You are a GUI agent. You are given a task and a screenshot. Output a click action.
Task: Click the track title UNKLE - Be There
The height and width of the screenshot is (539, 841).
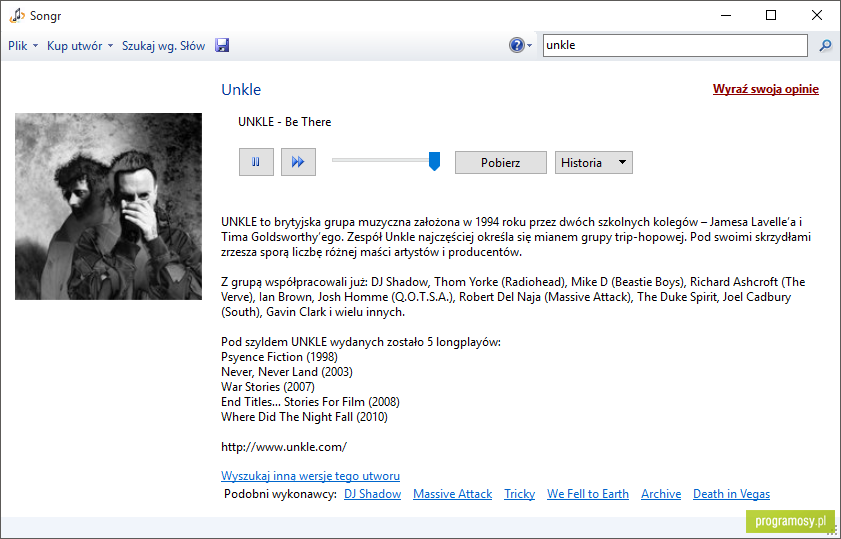284,122
